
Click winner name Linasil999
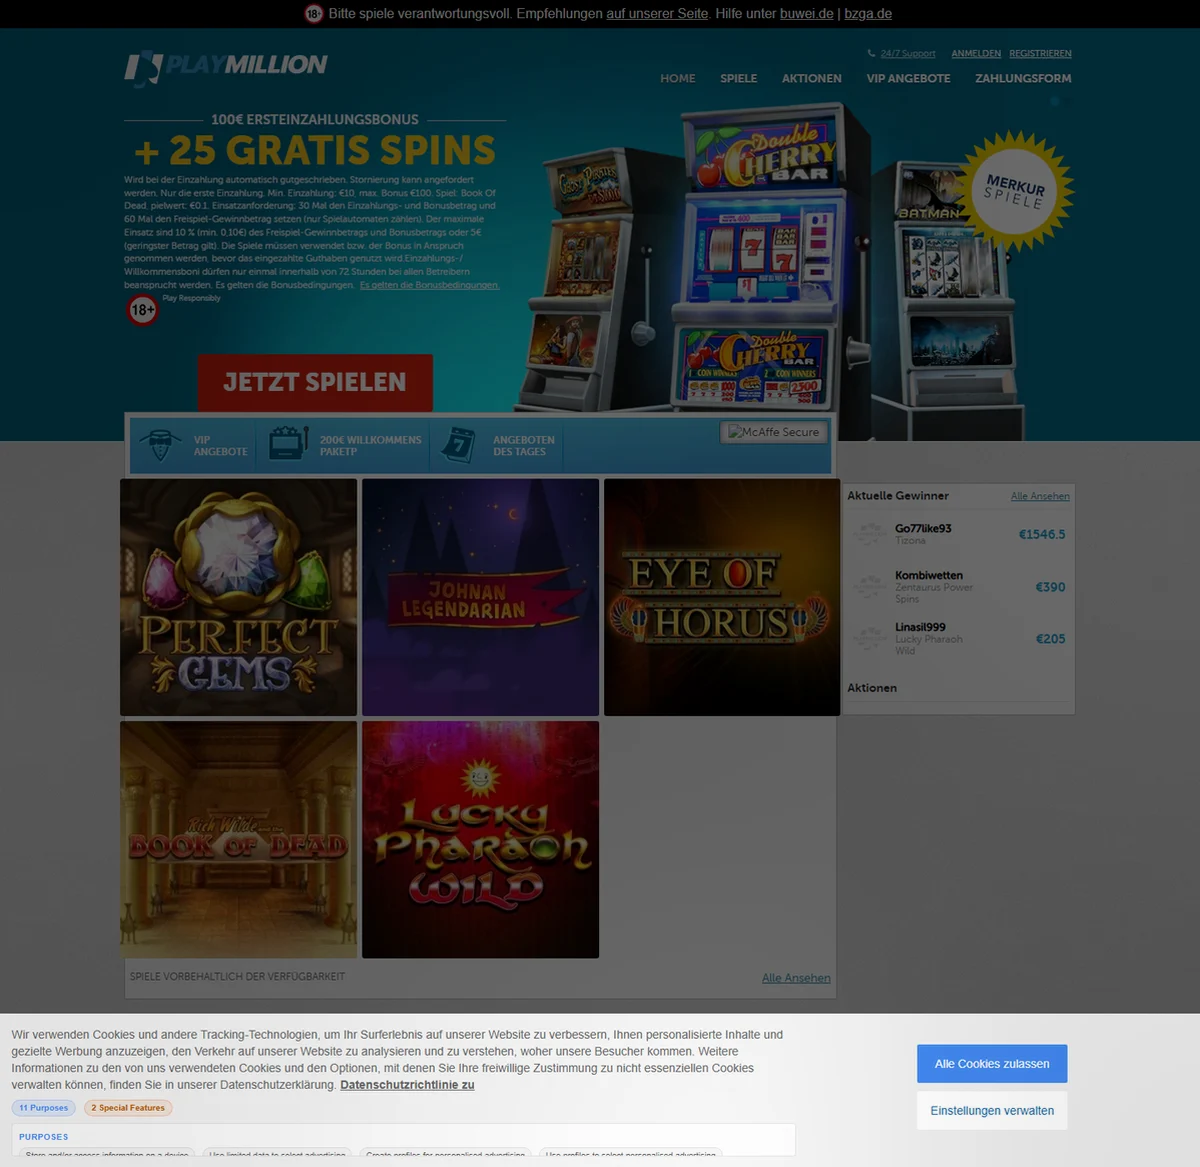click(x=920, y=627)
